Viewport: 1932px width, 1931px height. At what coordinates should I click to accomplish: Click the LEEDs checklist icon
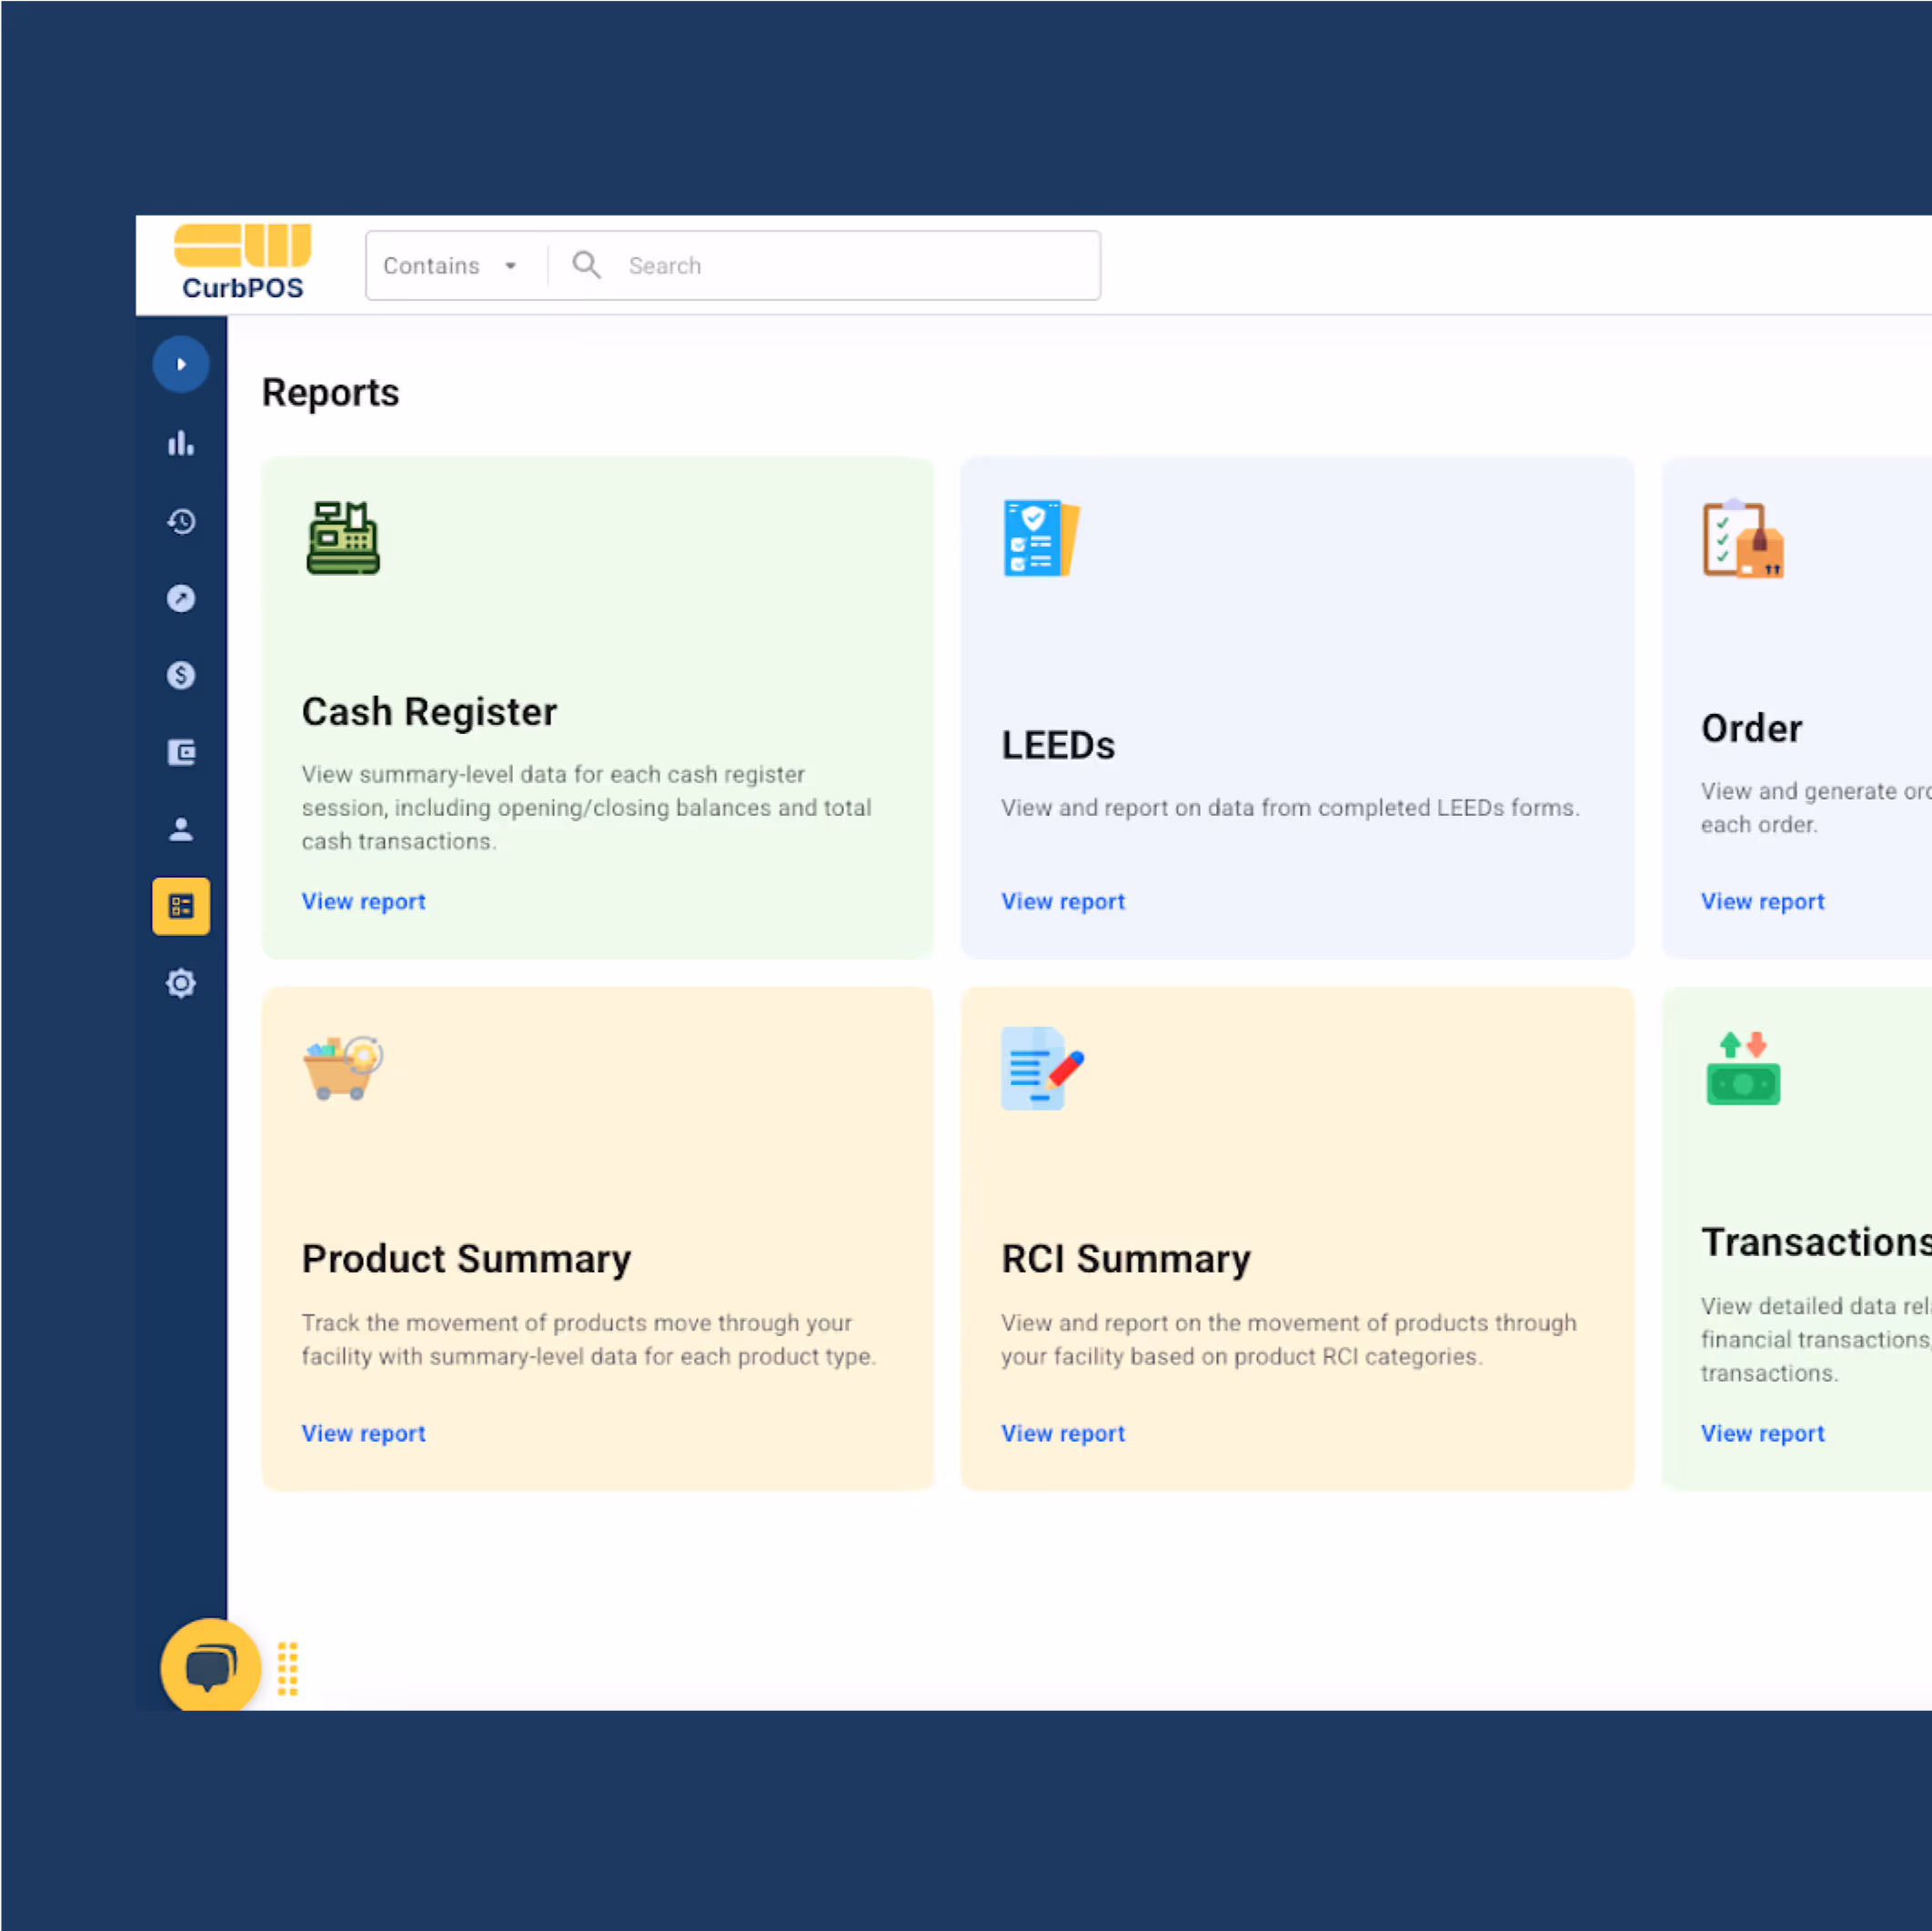(1041, 538)
